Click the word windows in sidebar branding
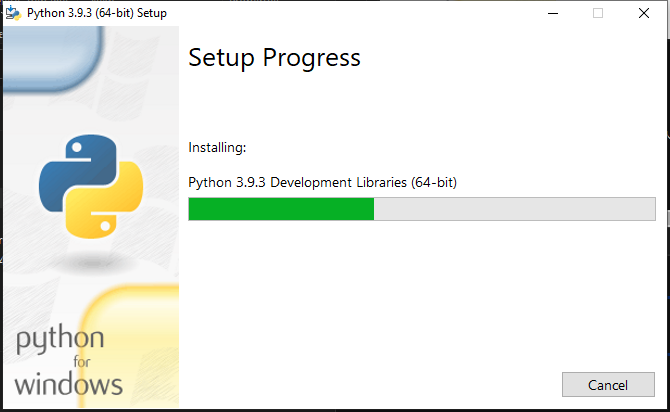 point(69,384)
